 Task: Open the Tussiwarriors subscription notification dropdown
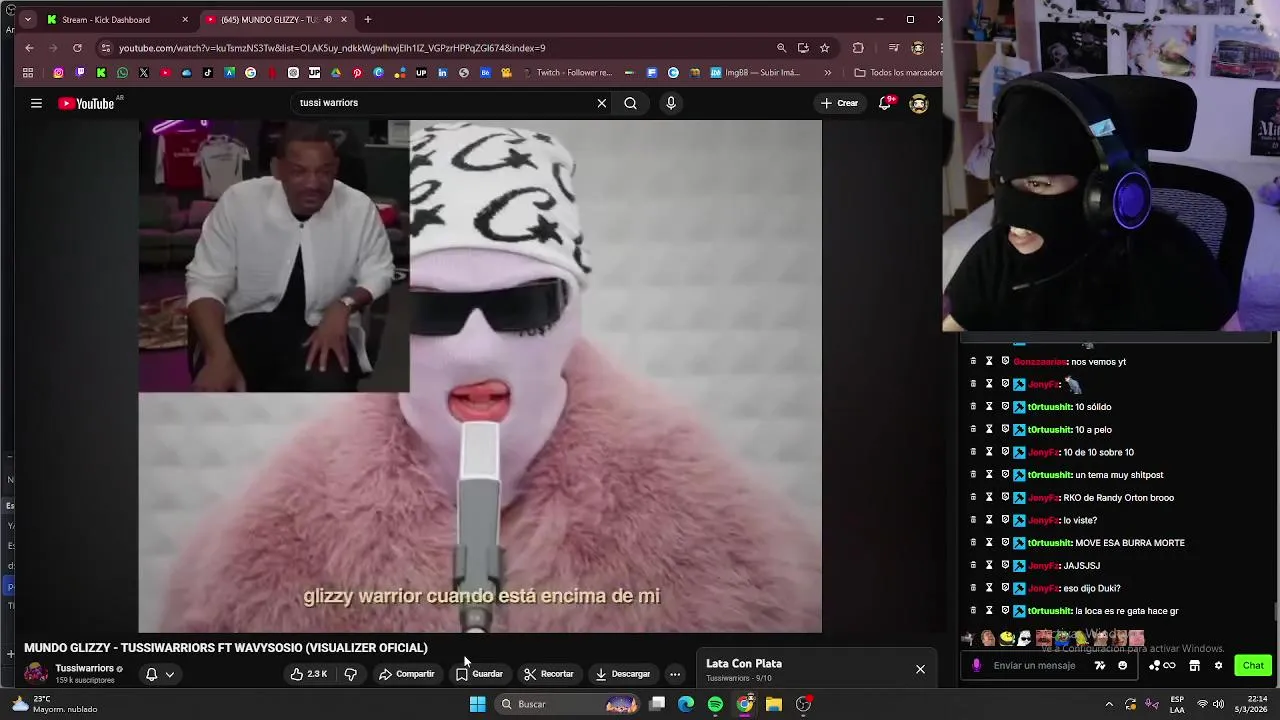click(160, 674)
